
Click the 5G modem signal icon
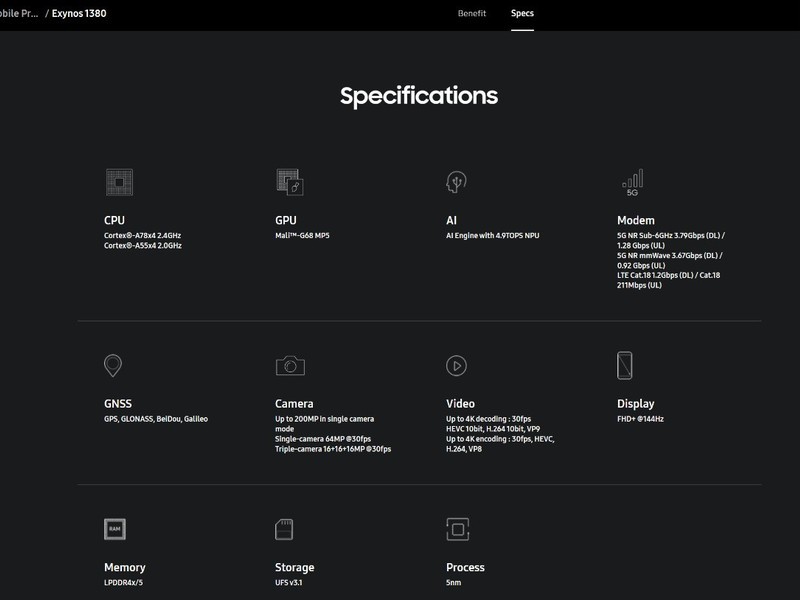(x=633, y=183)
